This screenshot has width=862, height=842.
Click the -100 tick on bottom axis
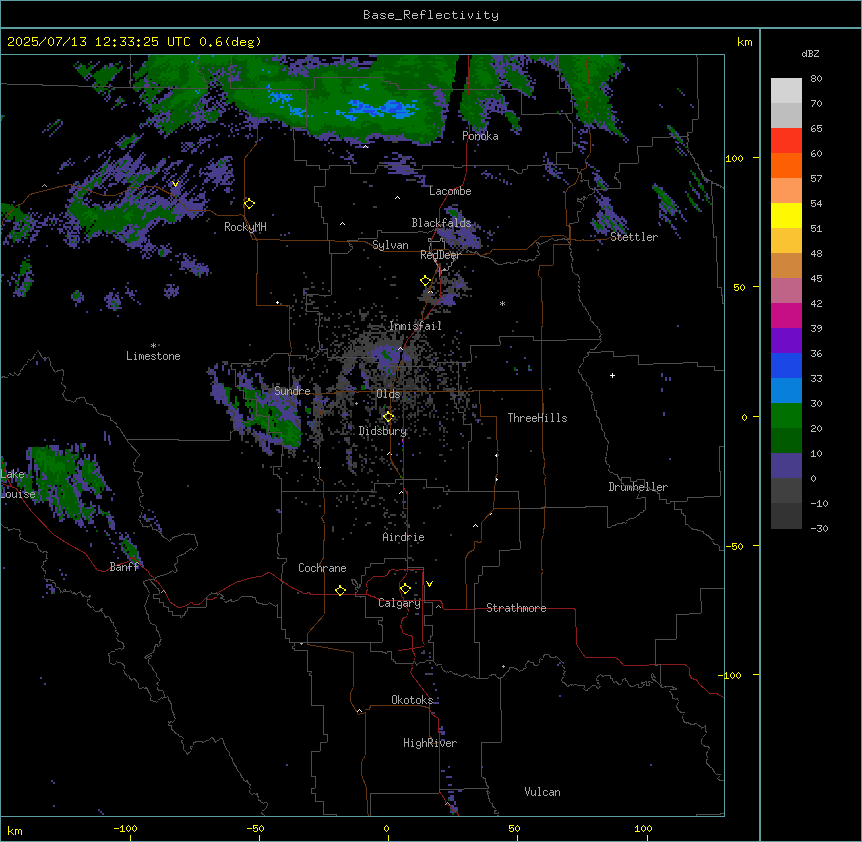[125, 828]
